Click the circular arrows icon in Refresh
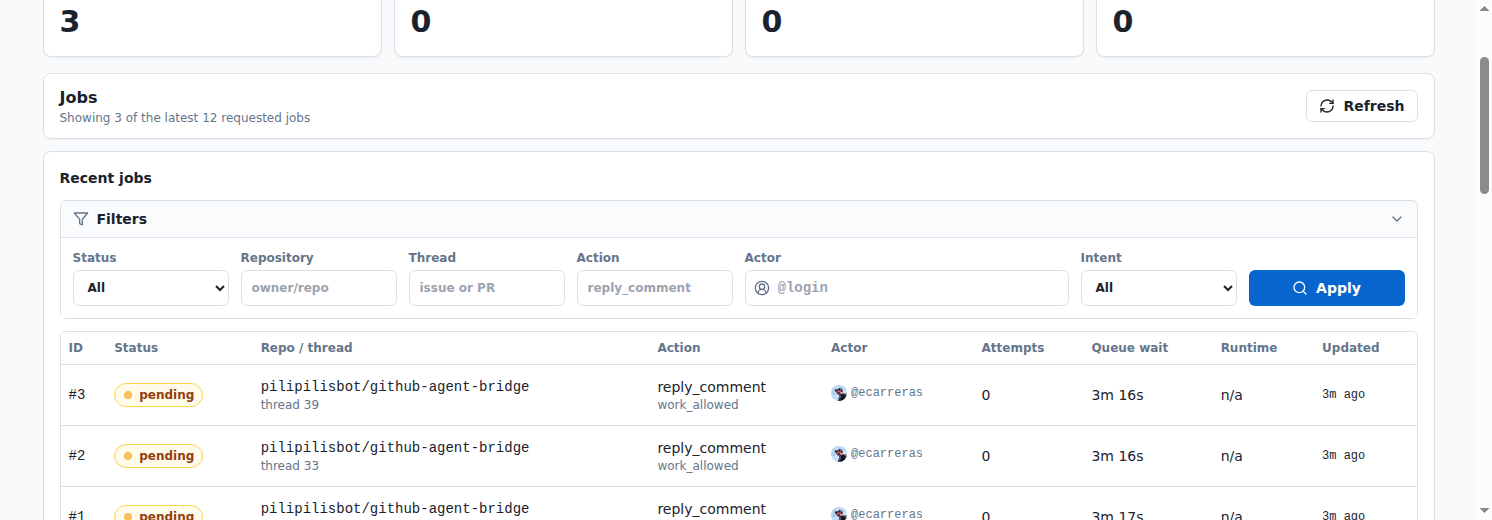This screenshot has height=520, width=1492. tap(1327, 106)
